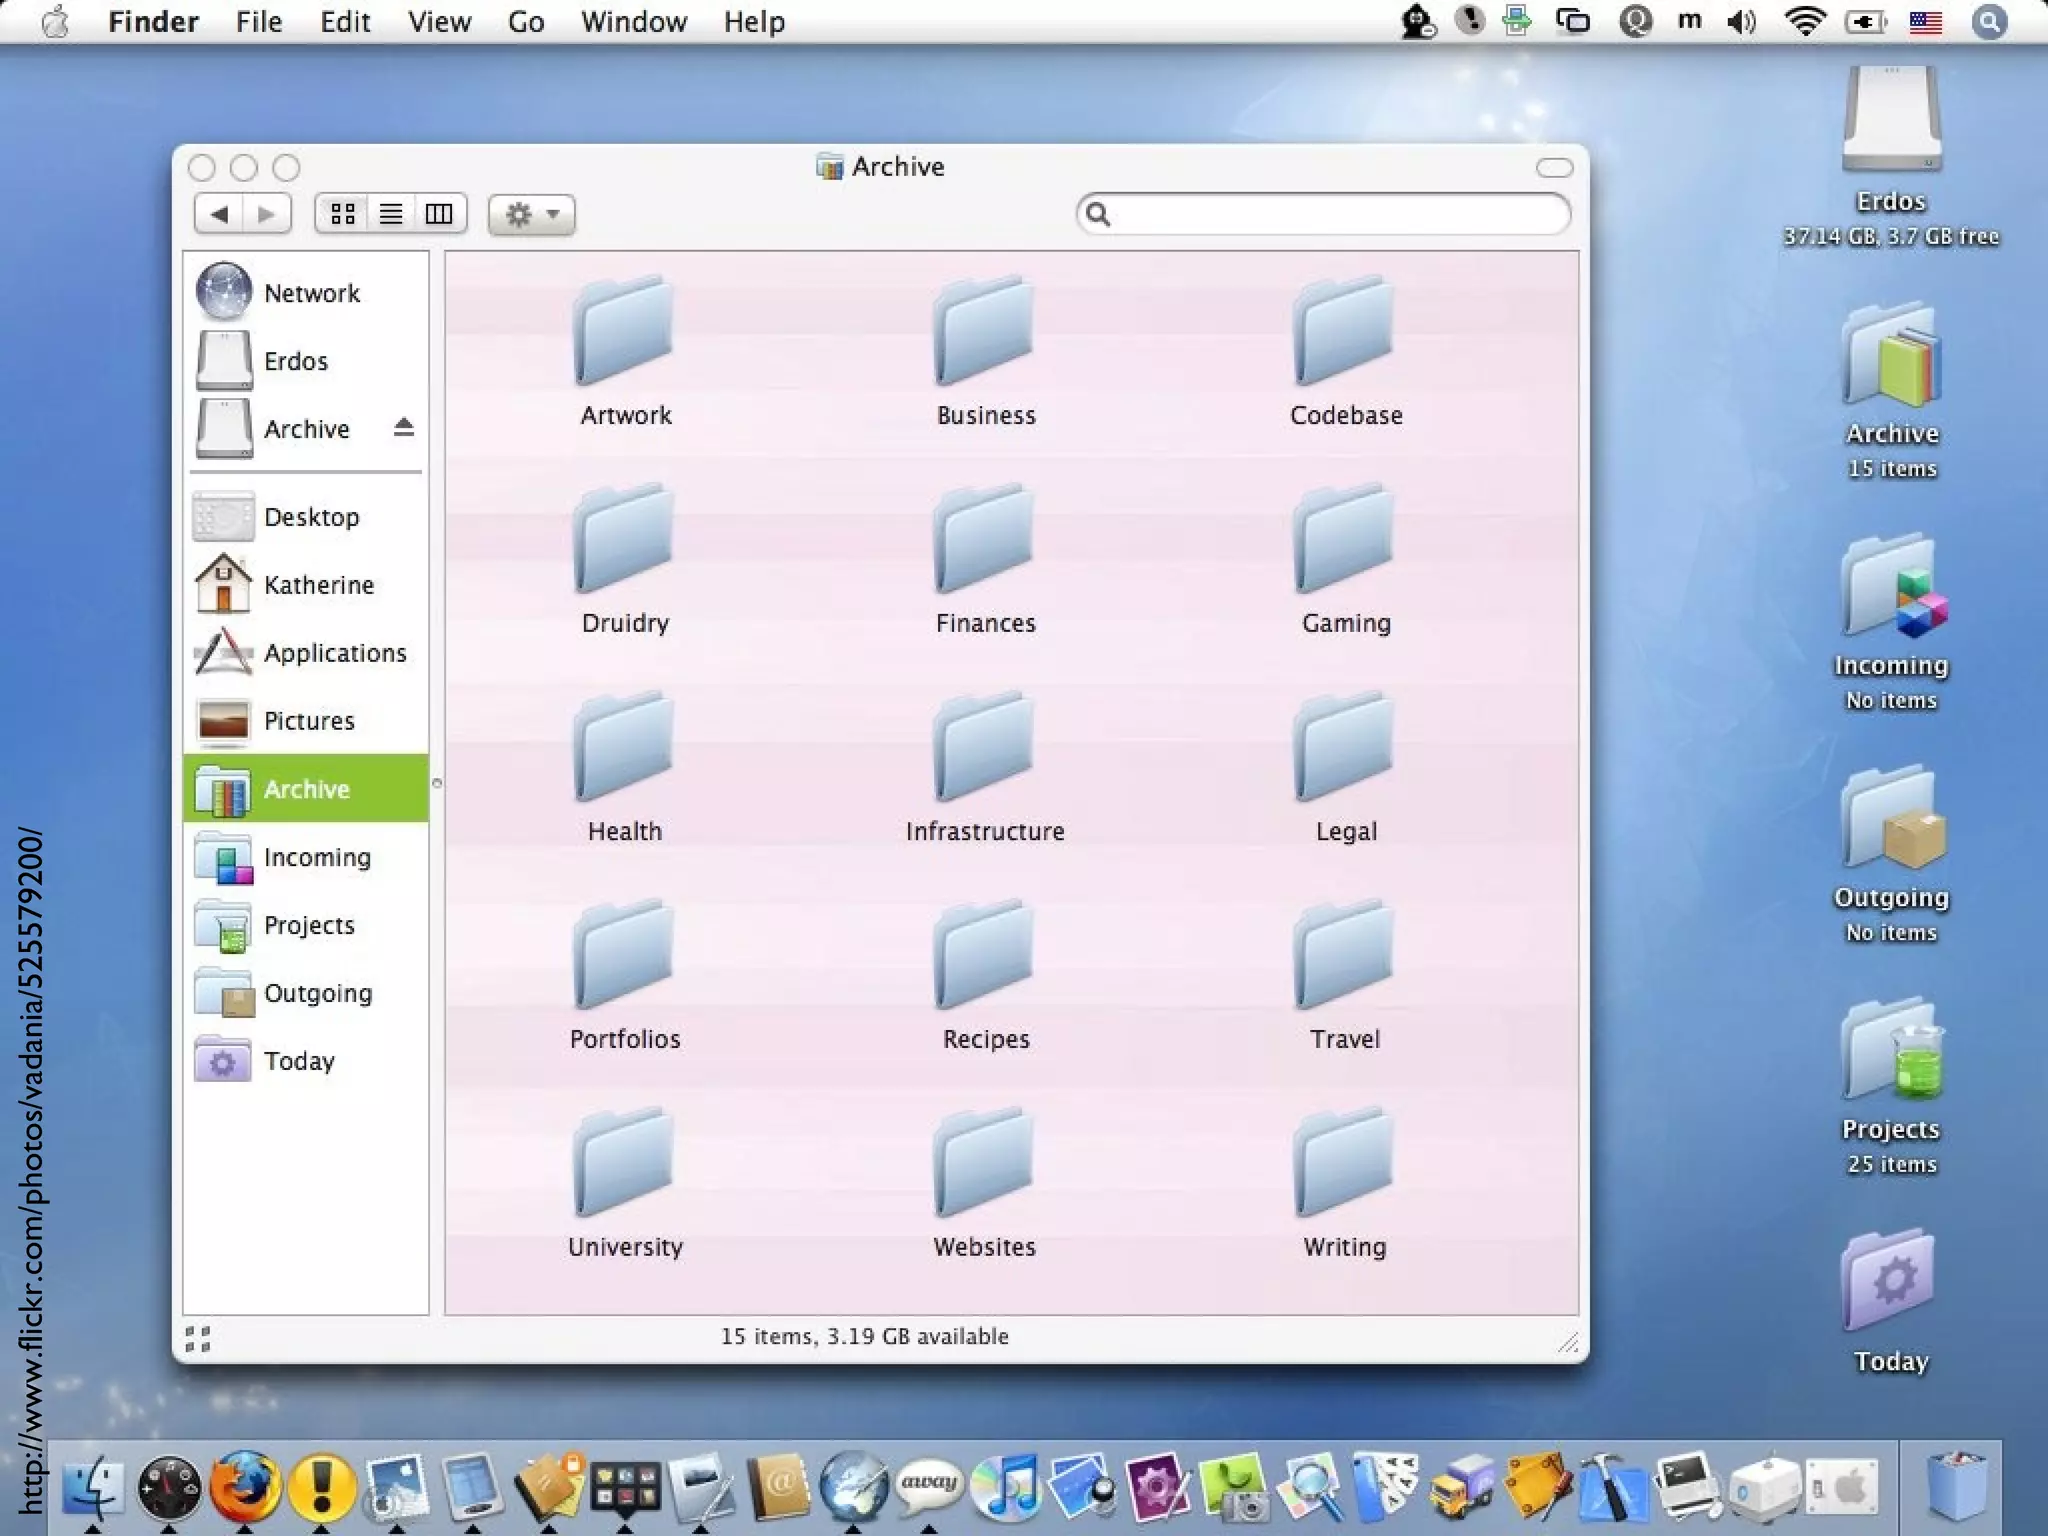
Task: Grab the sidebar divider handle
Action: (436, 783)
